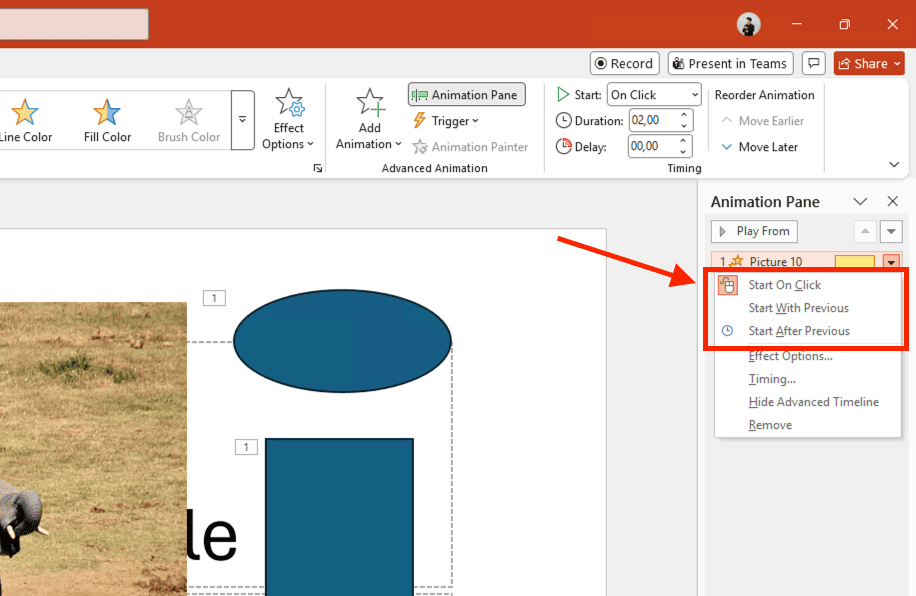The image size is (916, 596).
Task: Click Move Later in Reorder Animation
Action: tap(760, 147)
